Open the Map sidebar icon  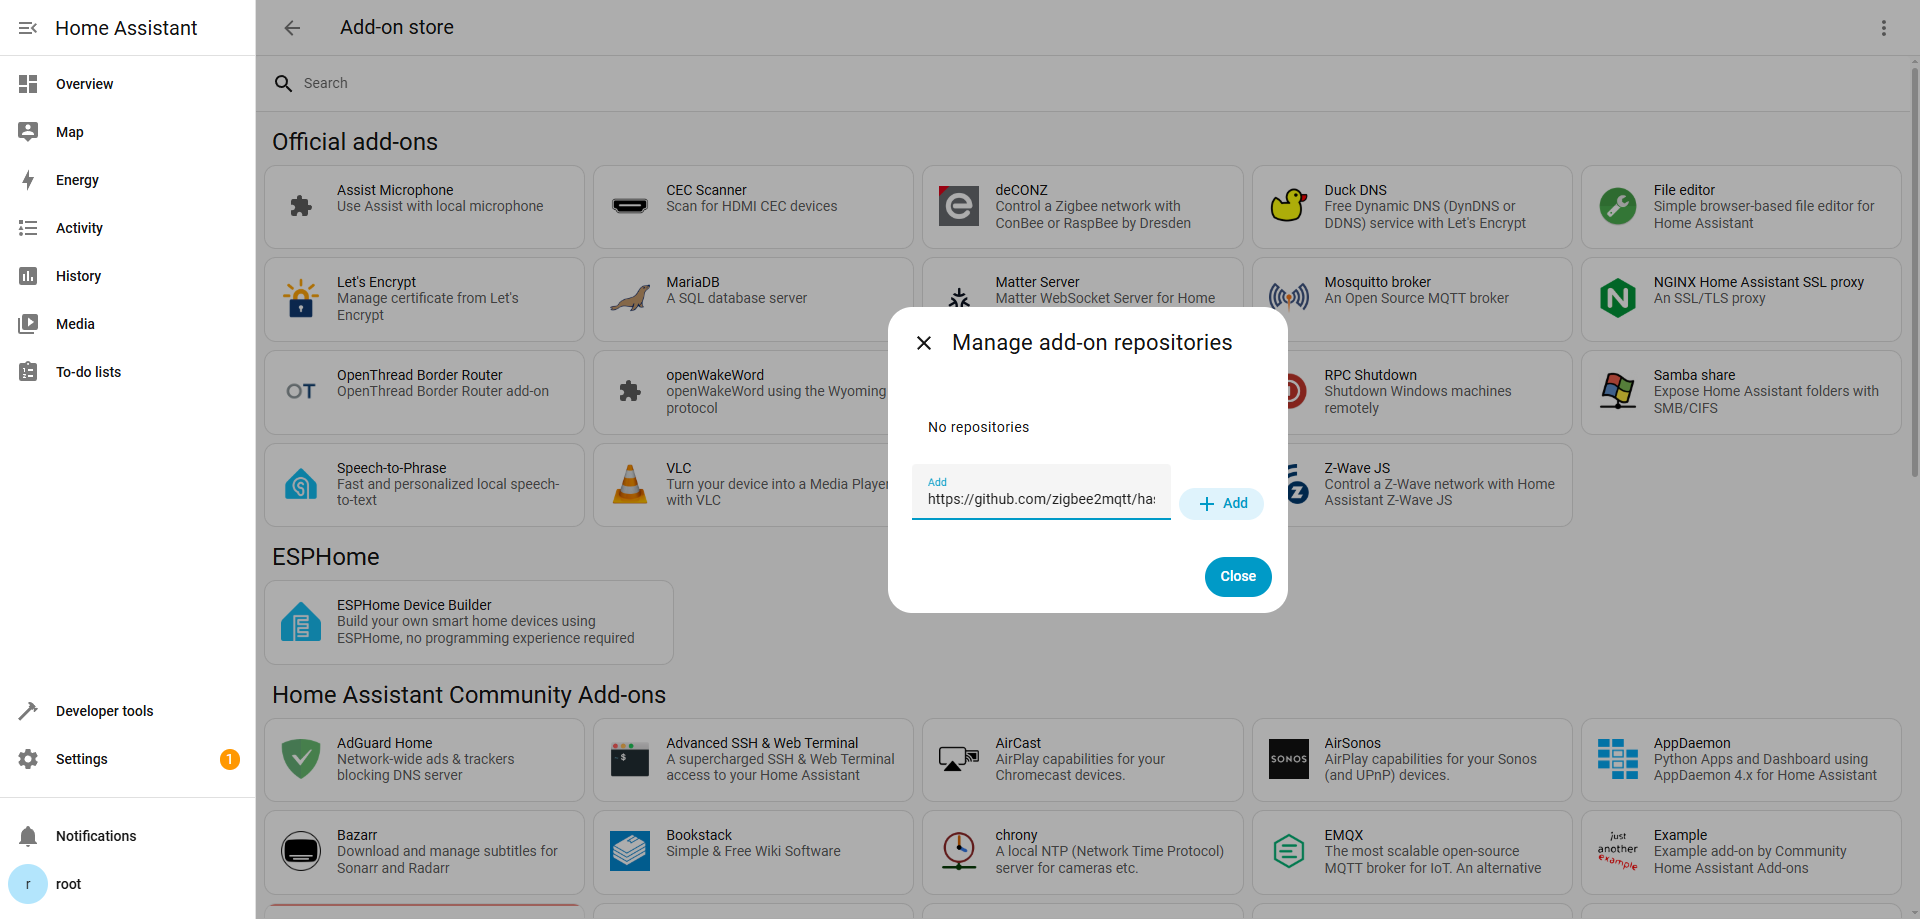coord(28,132)
